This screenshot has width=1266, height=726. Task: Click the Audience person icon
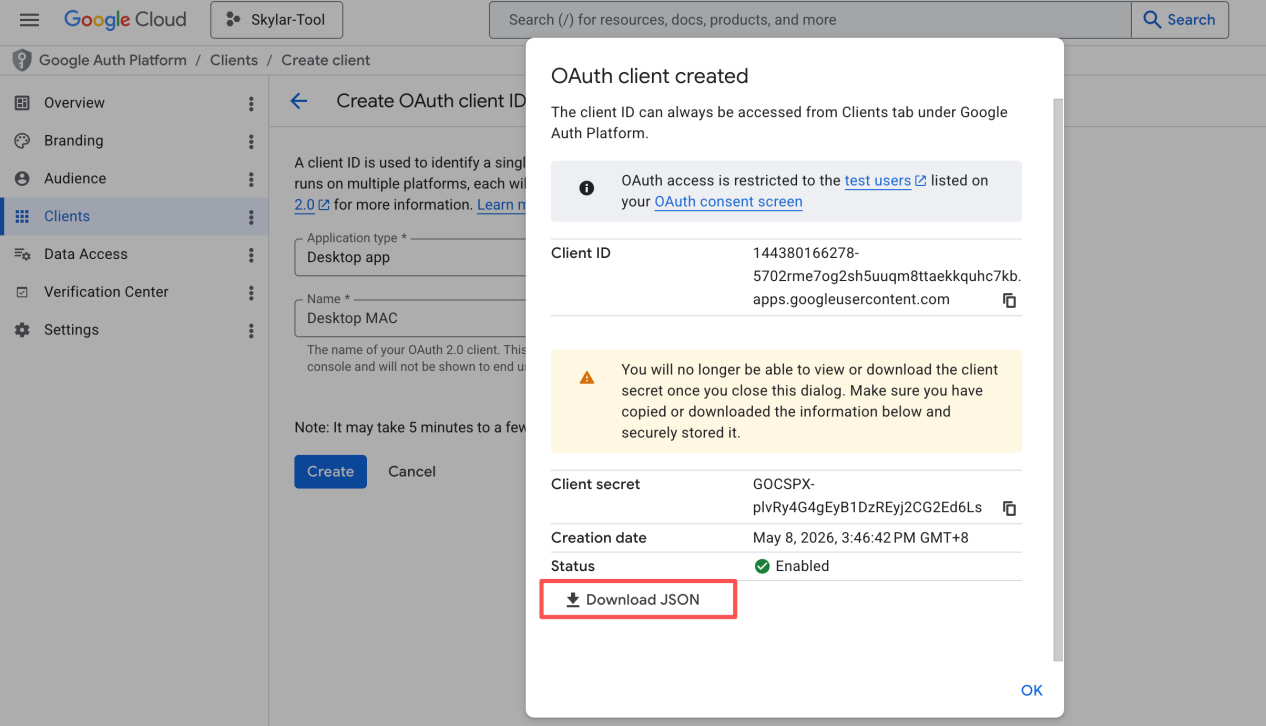pyautogui.click(x=22, y=178)
